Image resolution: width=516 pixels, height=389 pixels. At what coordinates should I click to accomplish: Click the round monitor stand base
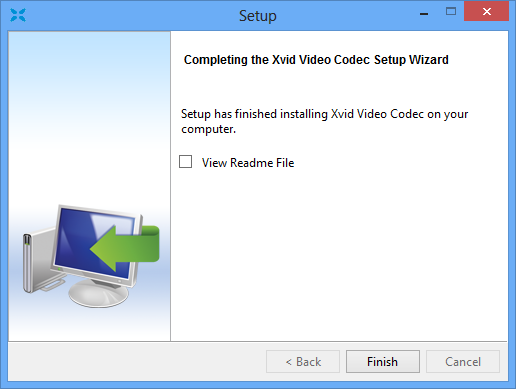(99, 294)
